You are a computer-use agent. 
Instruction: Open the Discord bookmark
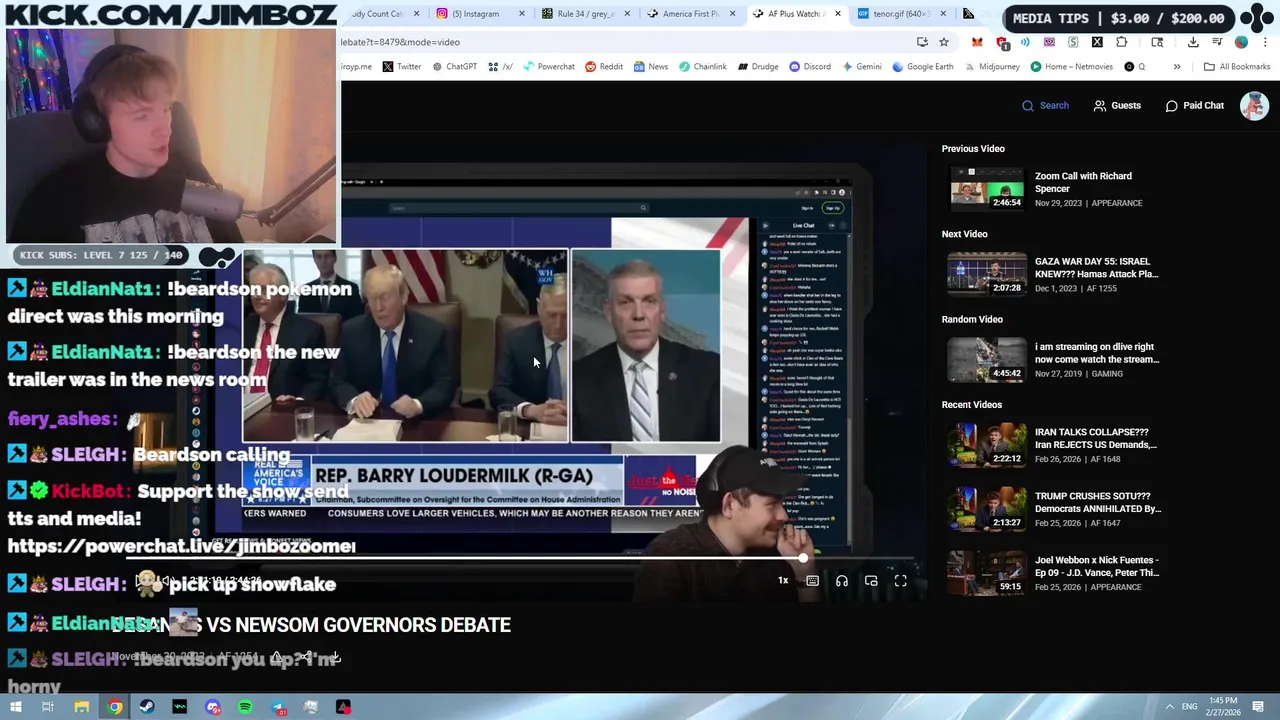pos(809,67)
